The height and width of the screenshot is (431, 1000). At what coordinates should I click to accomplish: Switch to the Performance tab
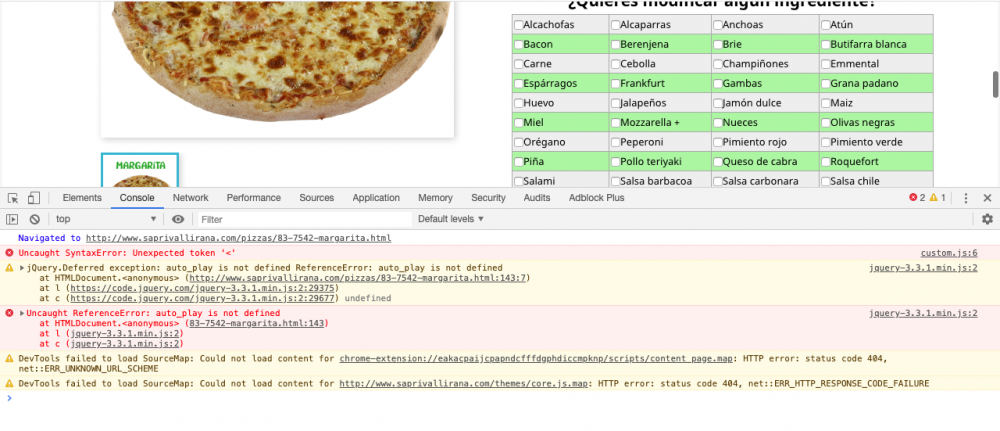coord(253,198)
